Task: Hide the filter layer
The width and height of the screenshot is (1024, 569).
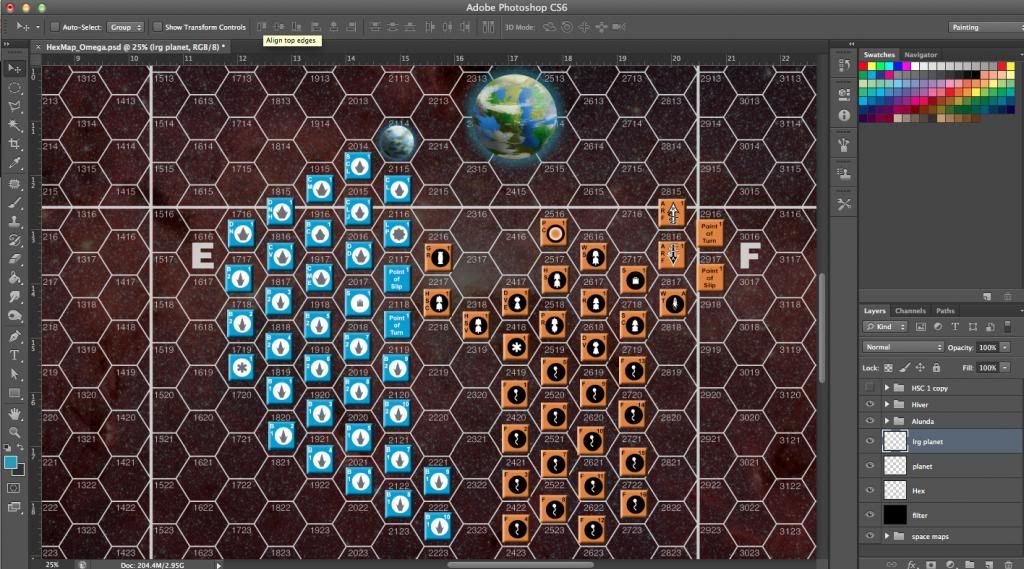Action: point(869,515)
